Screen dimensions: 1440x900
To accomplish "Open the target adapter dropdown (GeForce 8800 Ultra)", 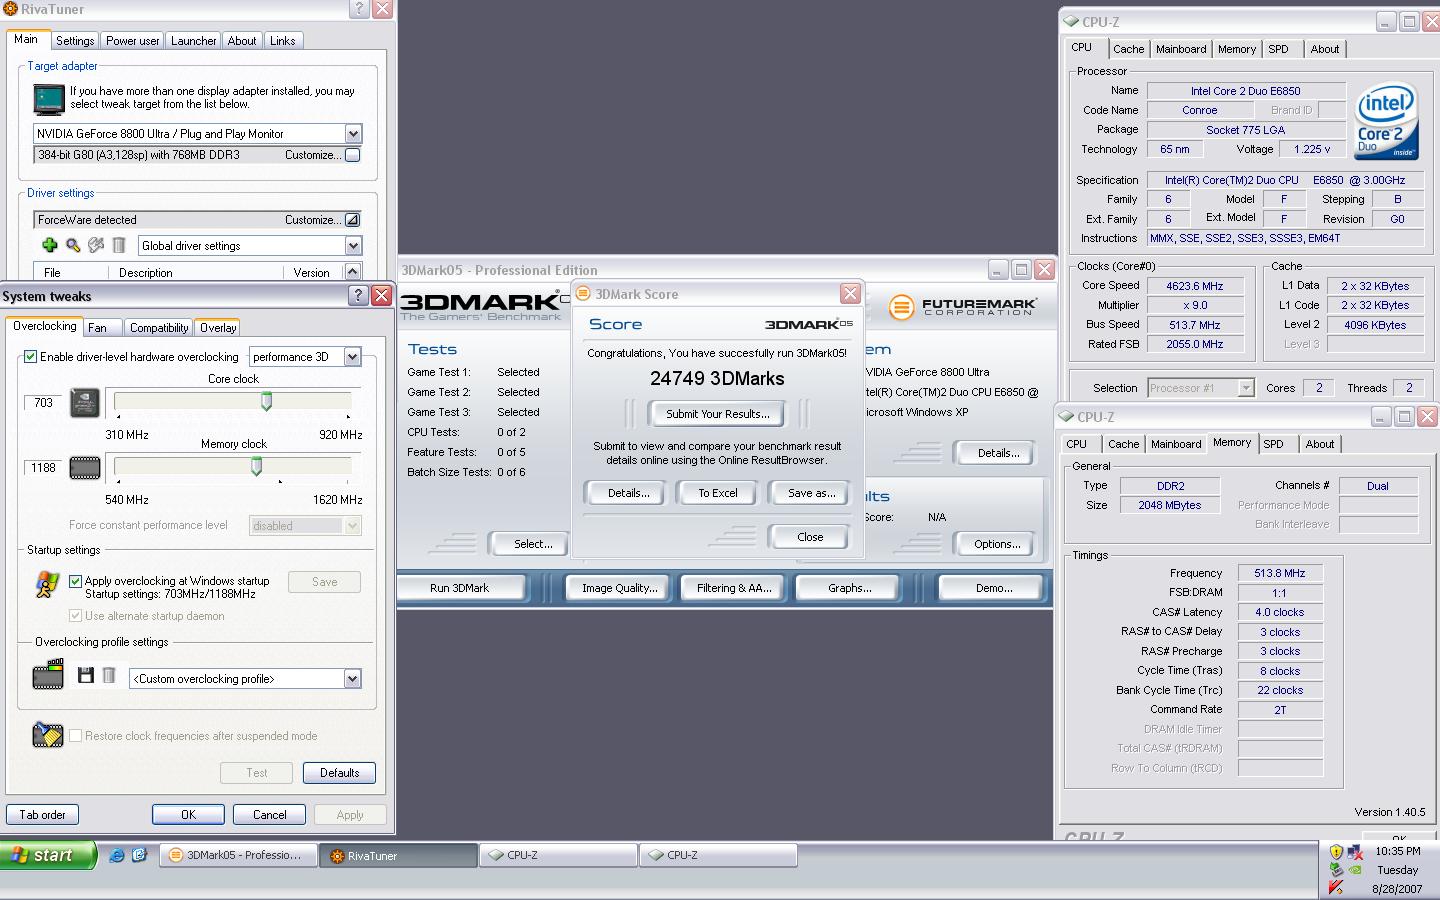I will (x=352, y=134).
